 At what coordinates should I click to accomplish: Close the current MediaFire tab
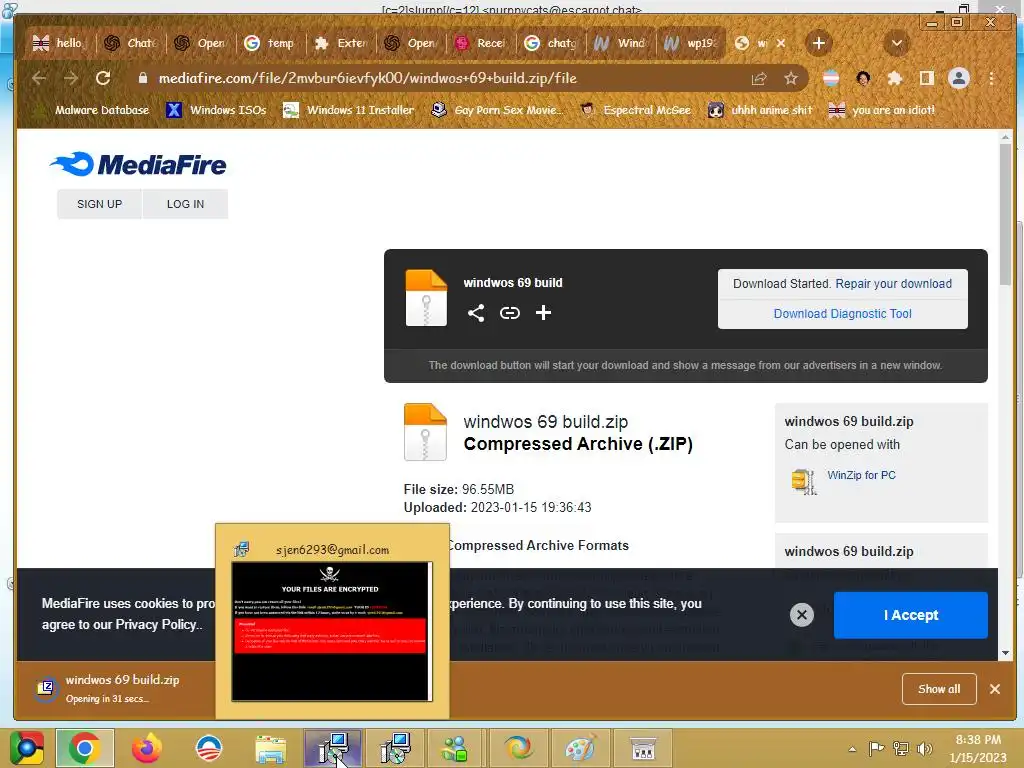pyautogui.click(x=781, y=43)
